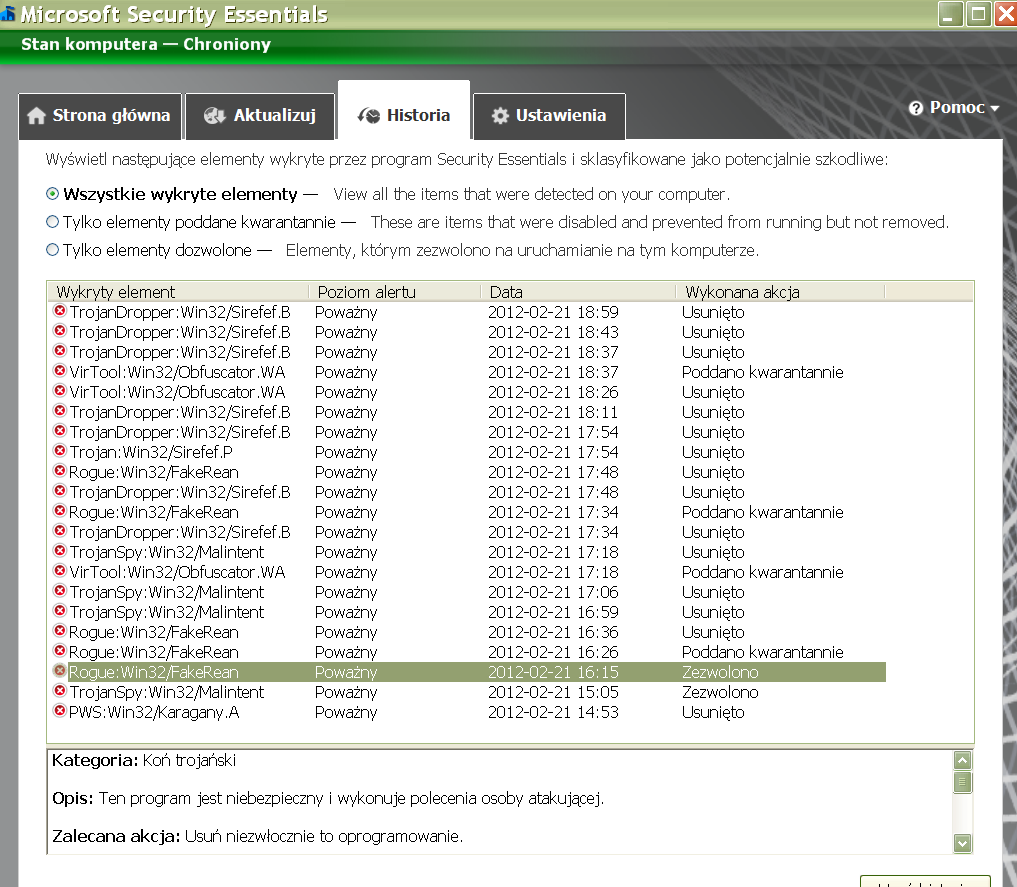Click the PWS:Win32/Karagany.A threat icon
This screenshot has width=1017, height=887.
click(60, 711)
